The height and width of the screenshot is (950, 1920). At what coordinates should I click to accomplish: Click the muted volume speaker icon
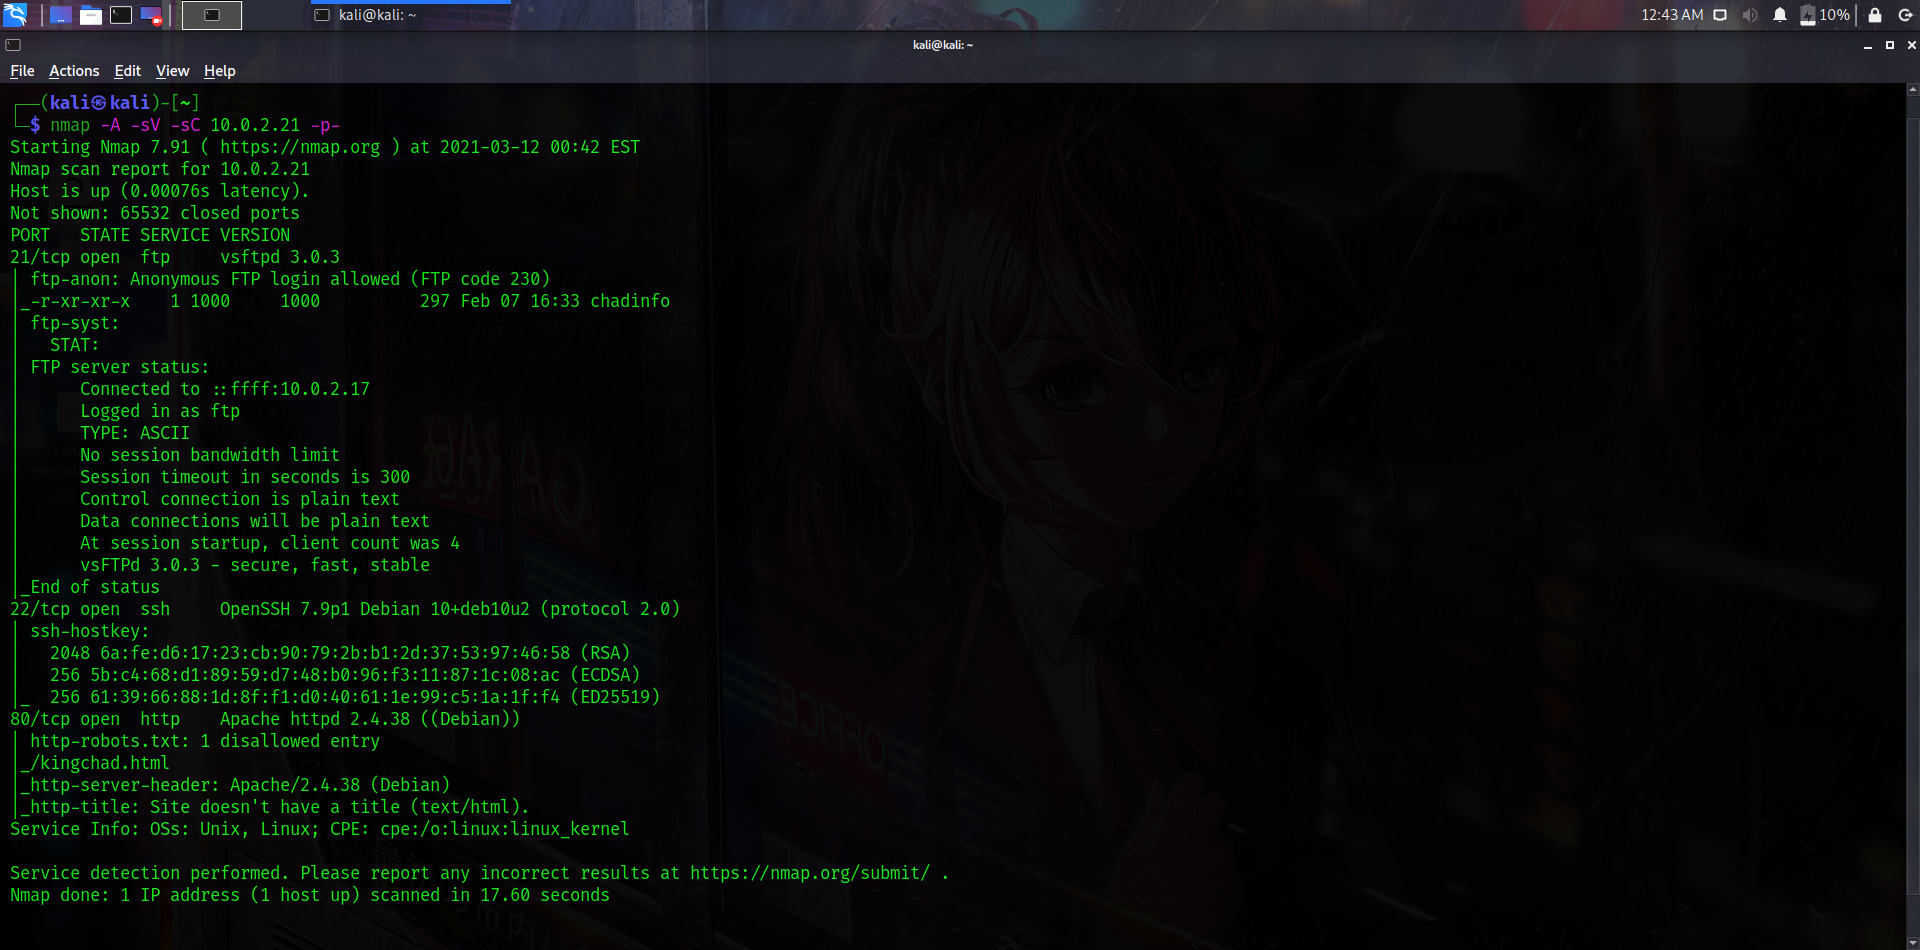point(1750,15)
